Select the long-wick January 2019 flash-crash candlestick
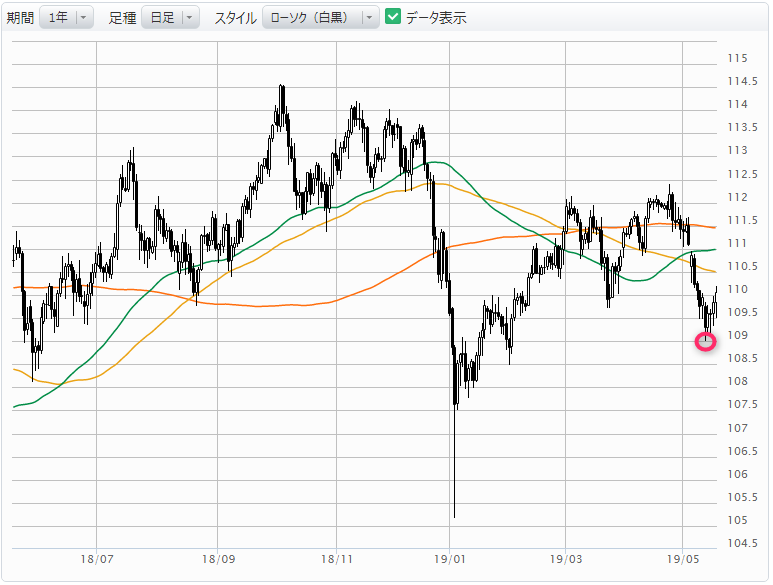 454,429
